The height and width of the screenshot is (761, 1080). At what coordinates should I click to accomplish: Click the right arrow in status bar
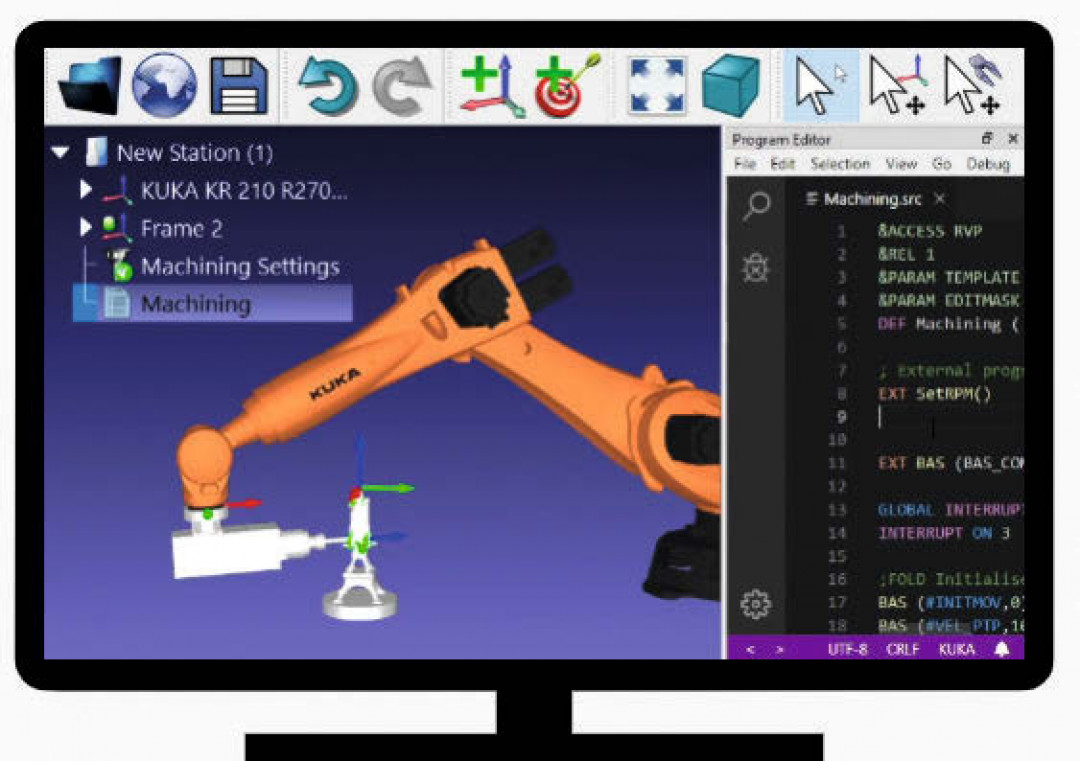pyautogui.click(x=780, y=649)
